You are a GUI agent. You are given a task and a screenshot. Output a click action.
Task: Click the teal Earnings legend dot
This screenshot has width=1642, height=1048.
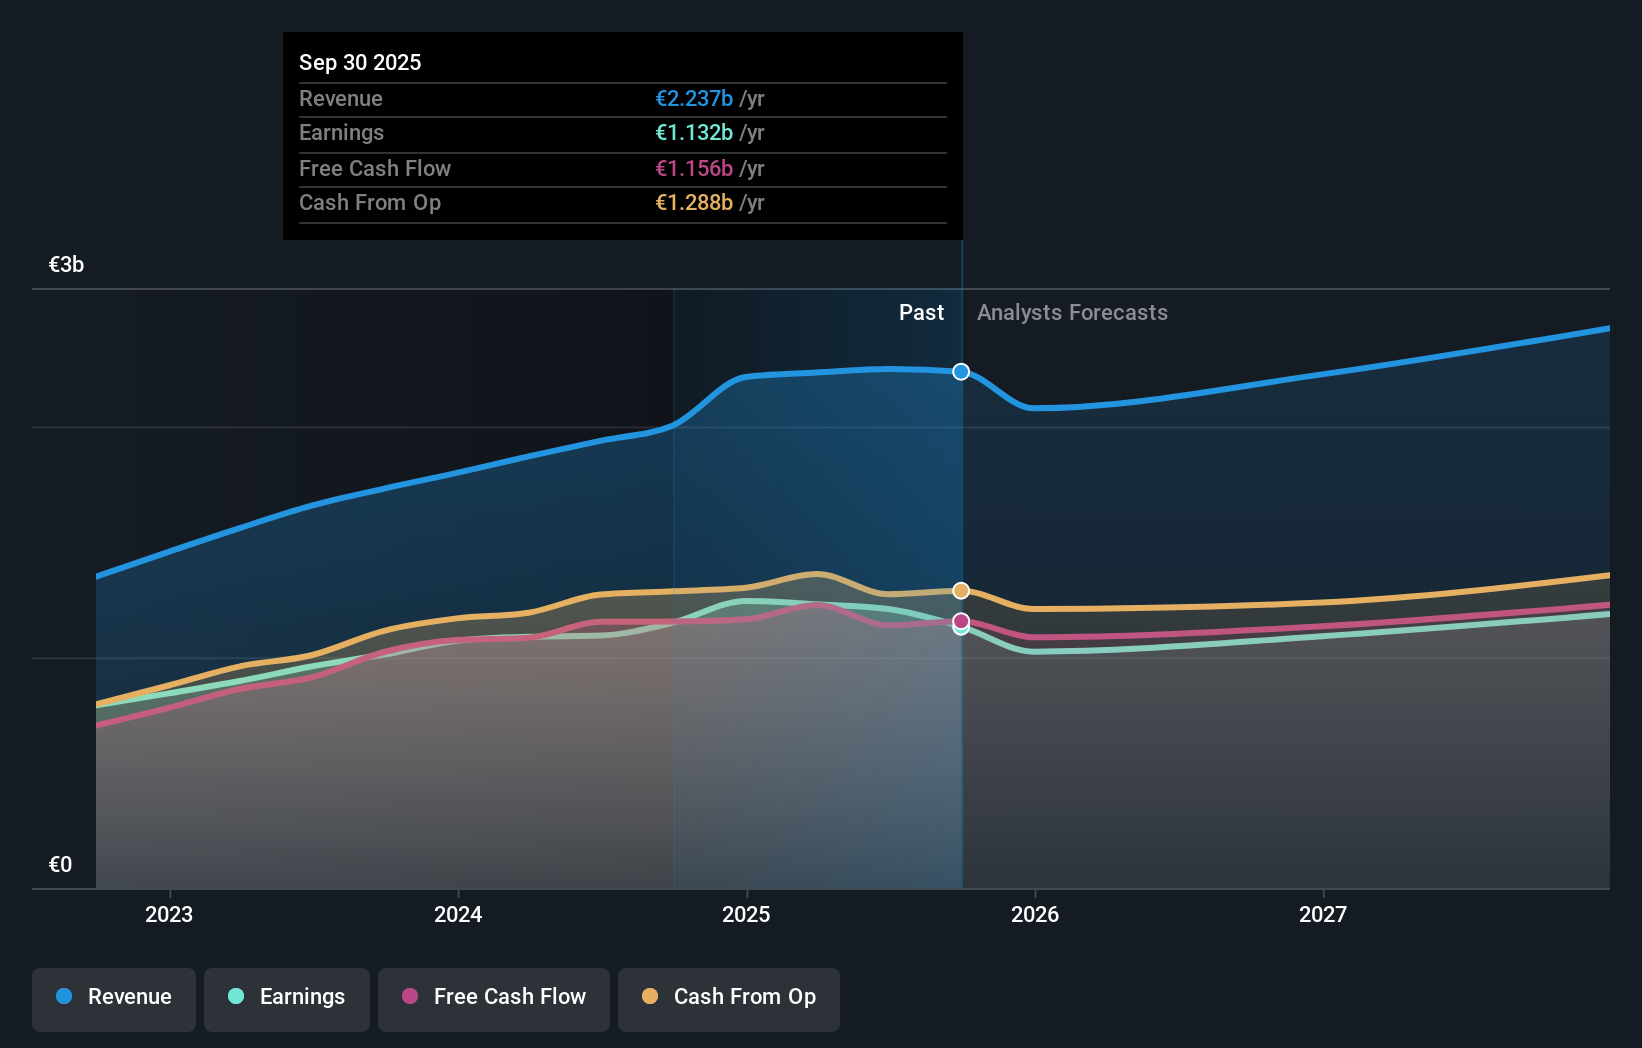click(x=233, y=997)
